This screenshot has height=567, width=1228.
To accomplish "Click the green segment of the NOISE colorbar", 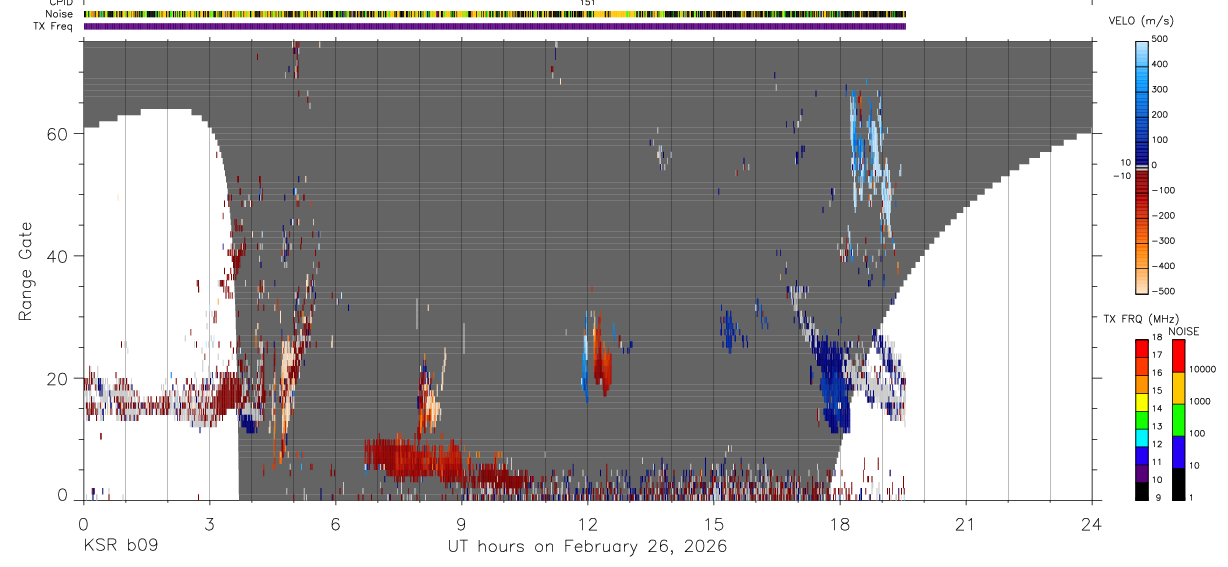I will (x=1178, y=420).
